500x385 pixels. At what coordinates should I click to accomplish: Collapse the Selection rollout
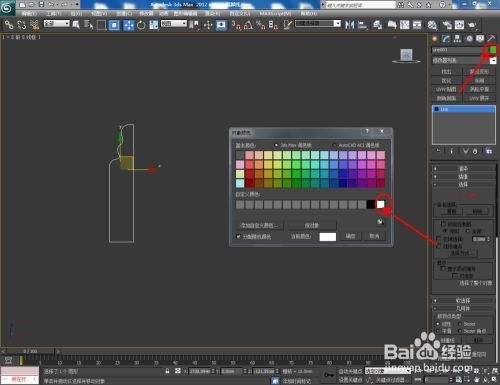coord(463,184)
